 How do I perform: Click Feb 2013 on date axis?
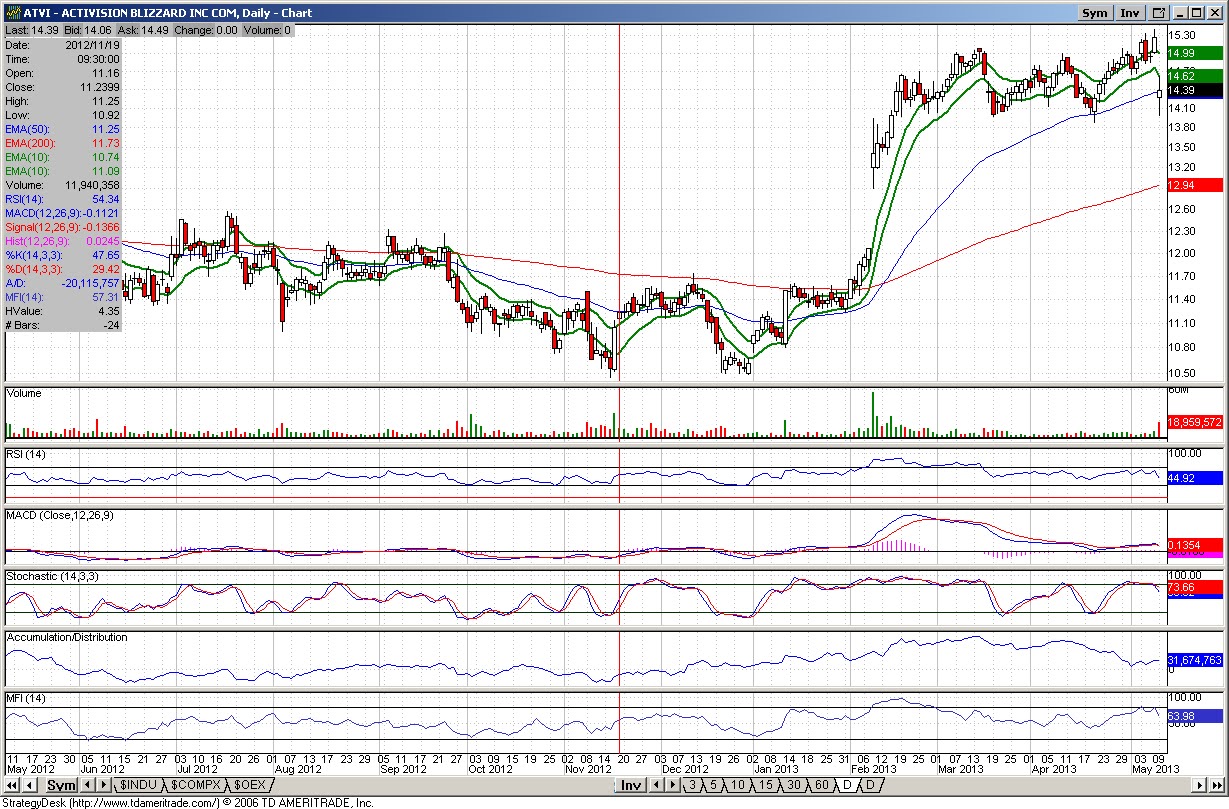(872, 769)
